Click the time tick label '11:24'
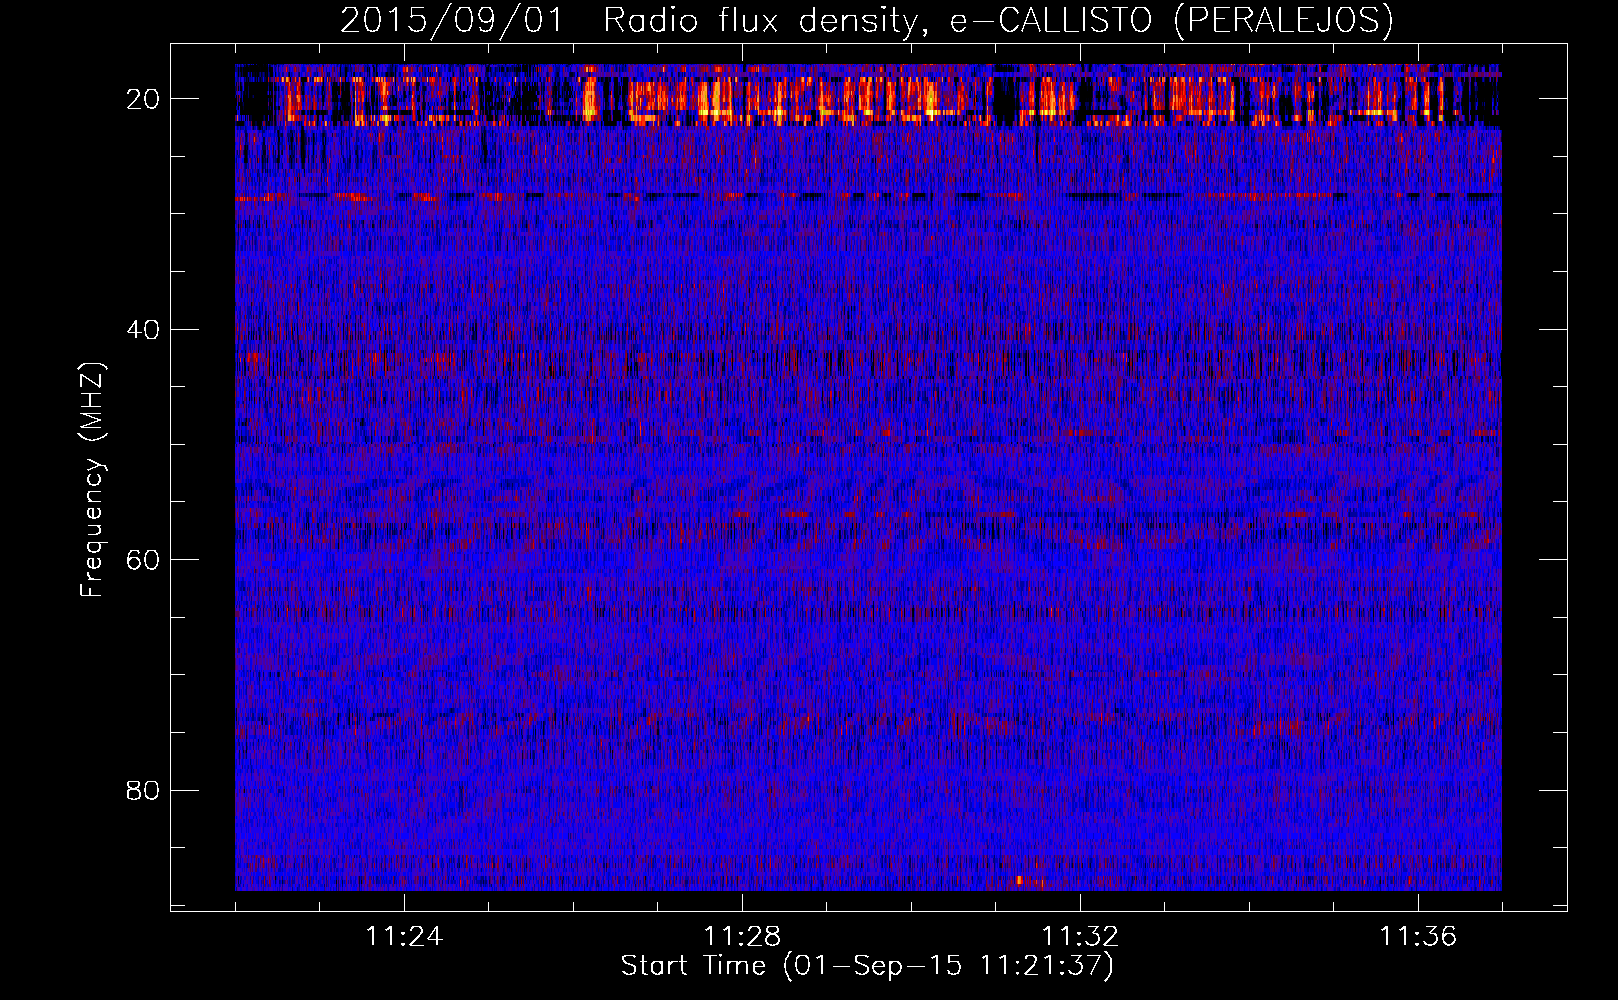Viewport: 1618px width, 1000px height. pyautogui.click(x=404, y=937)
